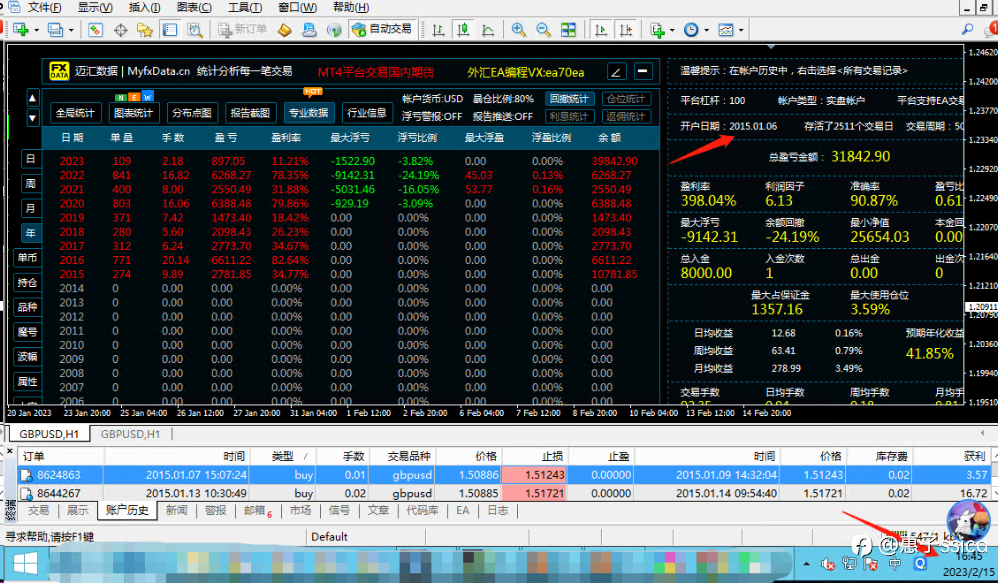The height and width of the screenshot is (583, 998).
Task: Select the 周 period sidebar button
Action: pyautogui.click(x=30, y=183)
